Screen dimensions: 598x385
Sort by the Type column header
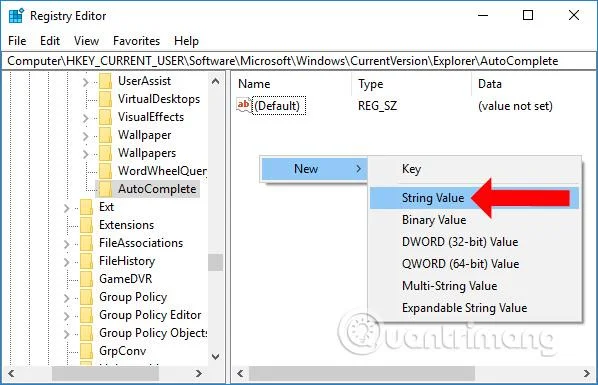click(411, 84)
